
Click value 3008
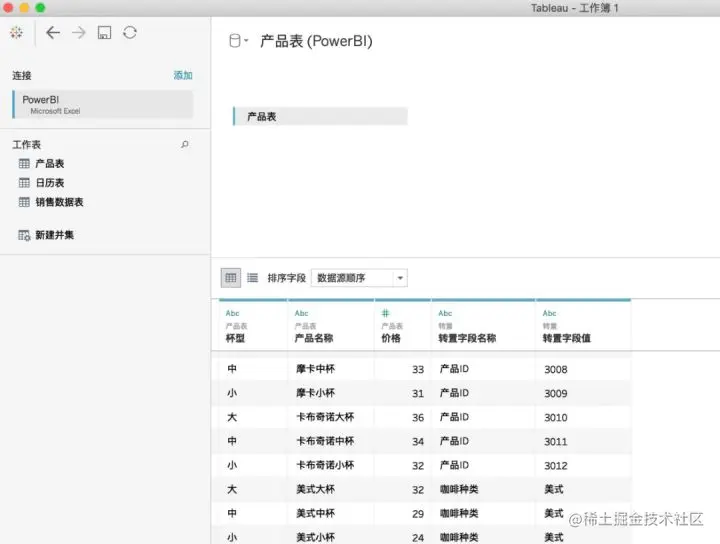(x=556, y=370)
